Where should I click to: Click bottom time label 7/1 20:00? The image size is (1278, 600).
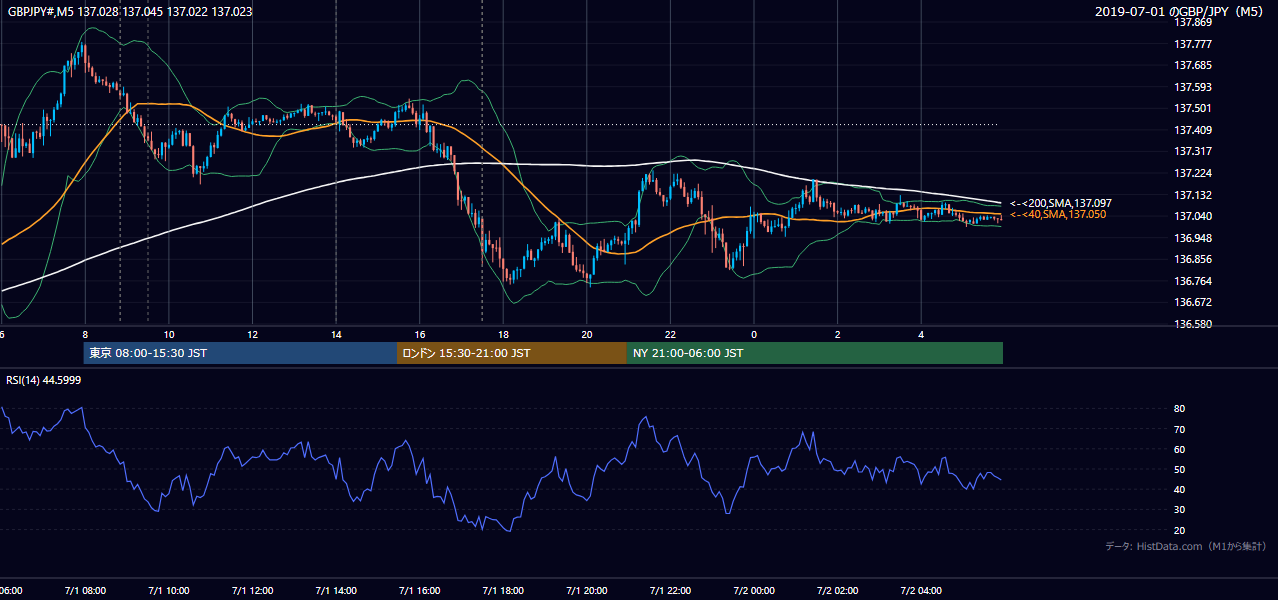587,591
